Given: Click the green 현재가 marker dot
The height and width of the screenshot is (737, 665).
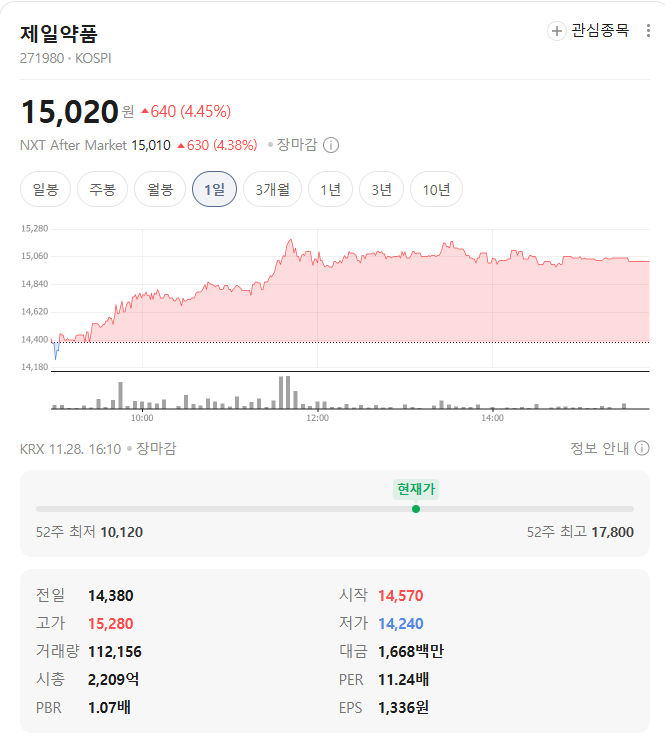Looking at the screenshot, I should pos(416,509).
